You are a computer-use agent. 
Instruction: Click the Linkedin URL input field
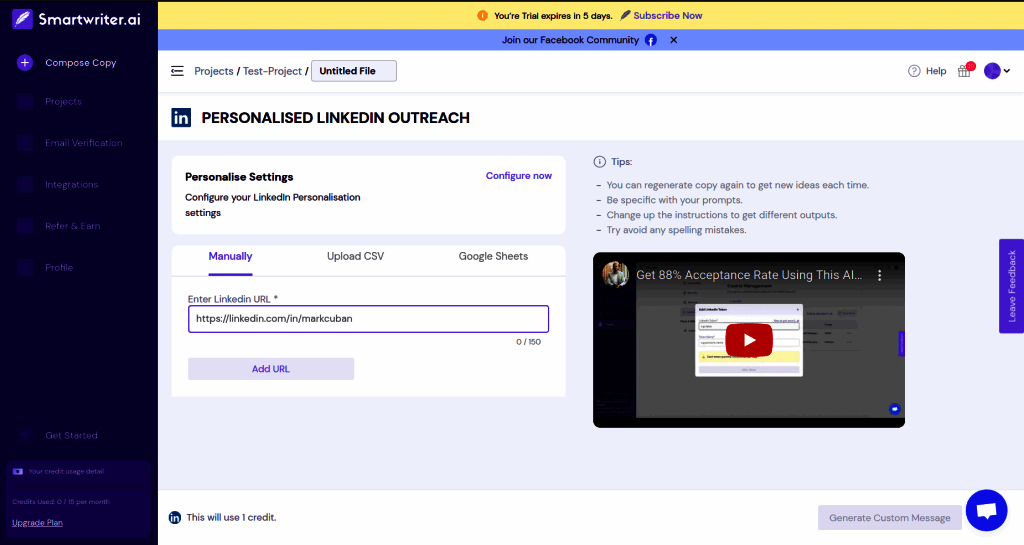[368, 319]
